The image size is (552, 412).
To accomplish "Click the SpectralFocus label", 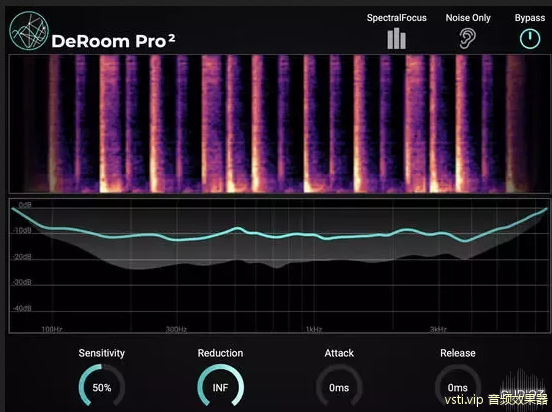I will point(396,18).
